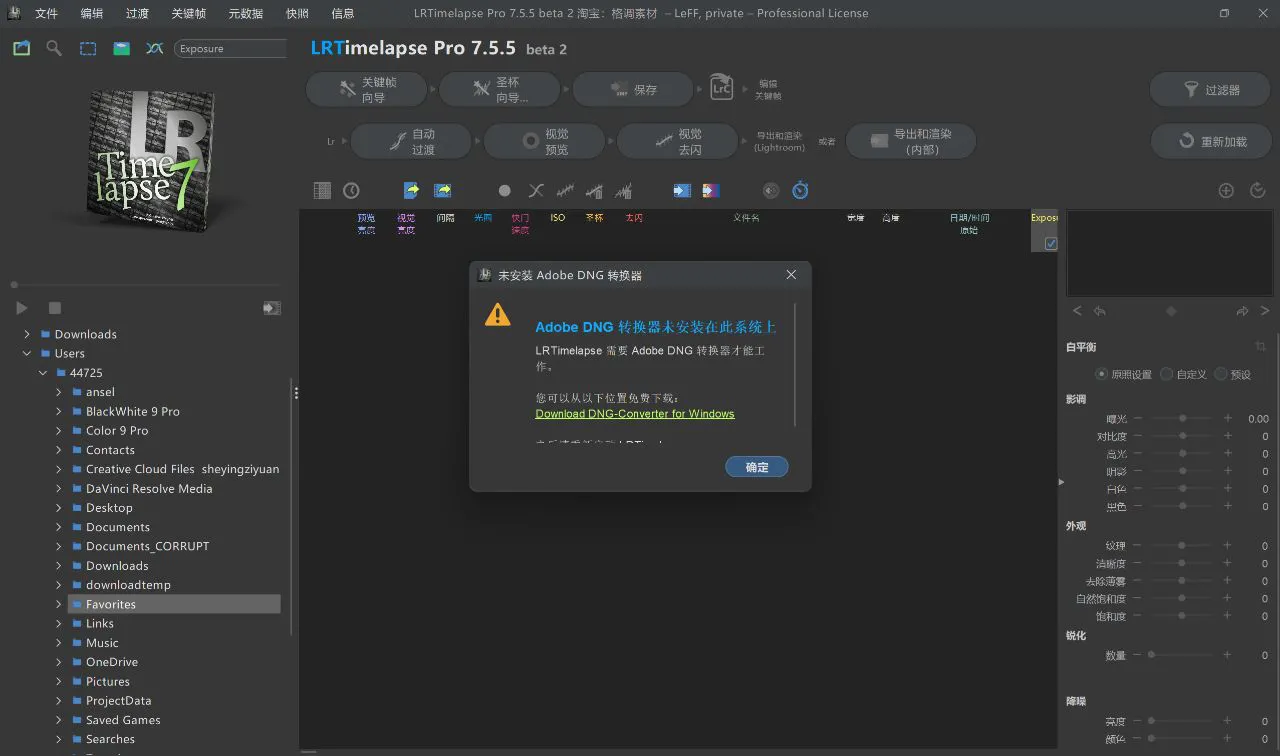This screenshot has width=1280, height=756.
Task: Click the open folder icon at top-left
Action: click(21, 48)
